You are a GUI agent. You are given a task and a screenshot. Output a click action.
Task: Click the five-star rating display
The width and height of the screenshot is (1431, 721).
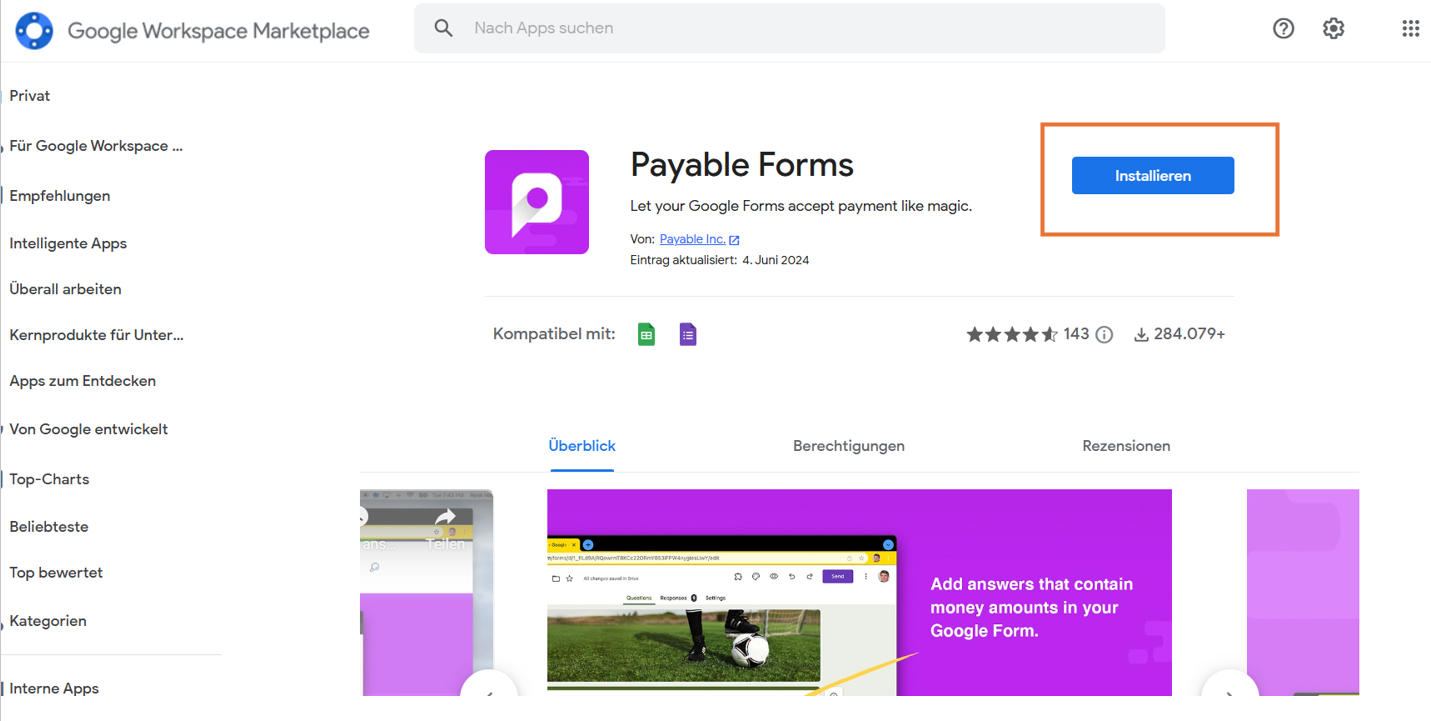1012,334
